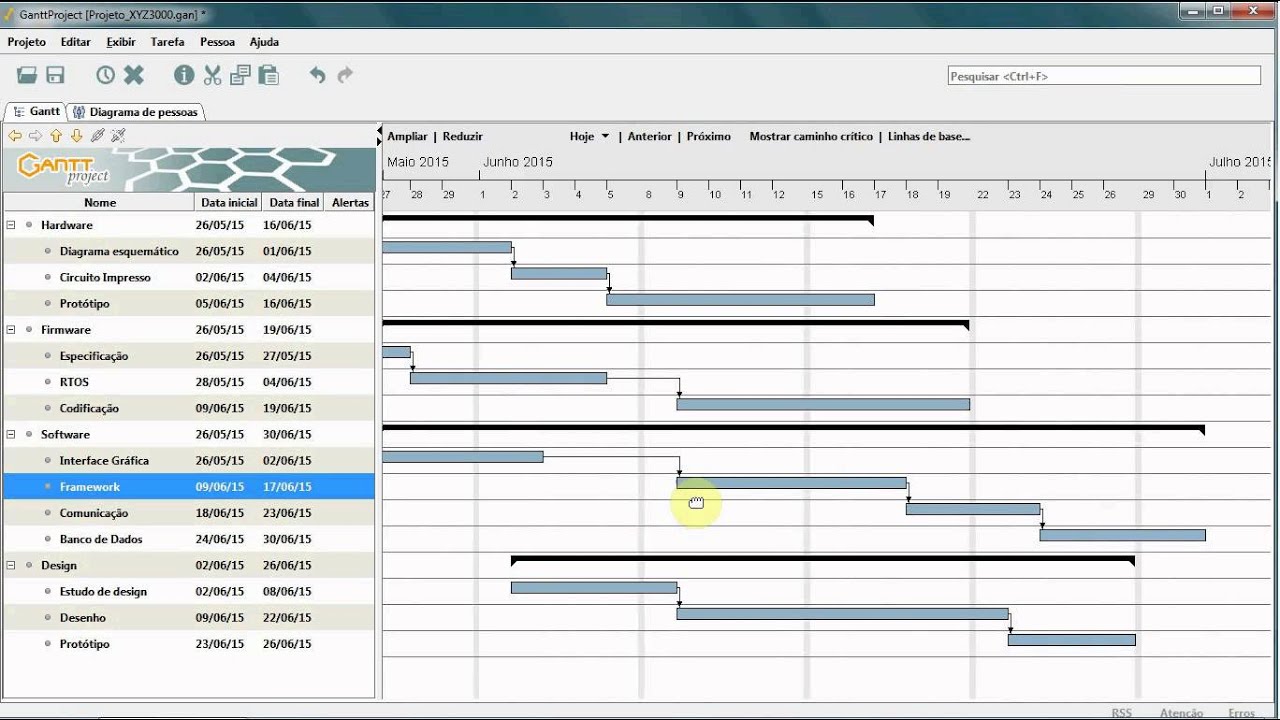The width and height of the screenshot is (1280, 720).
Task: Click the Paste clipboard icon
Action: click(268, 75)
